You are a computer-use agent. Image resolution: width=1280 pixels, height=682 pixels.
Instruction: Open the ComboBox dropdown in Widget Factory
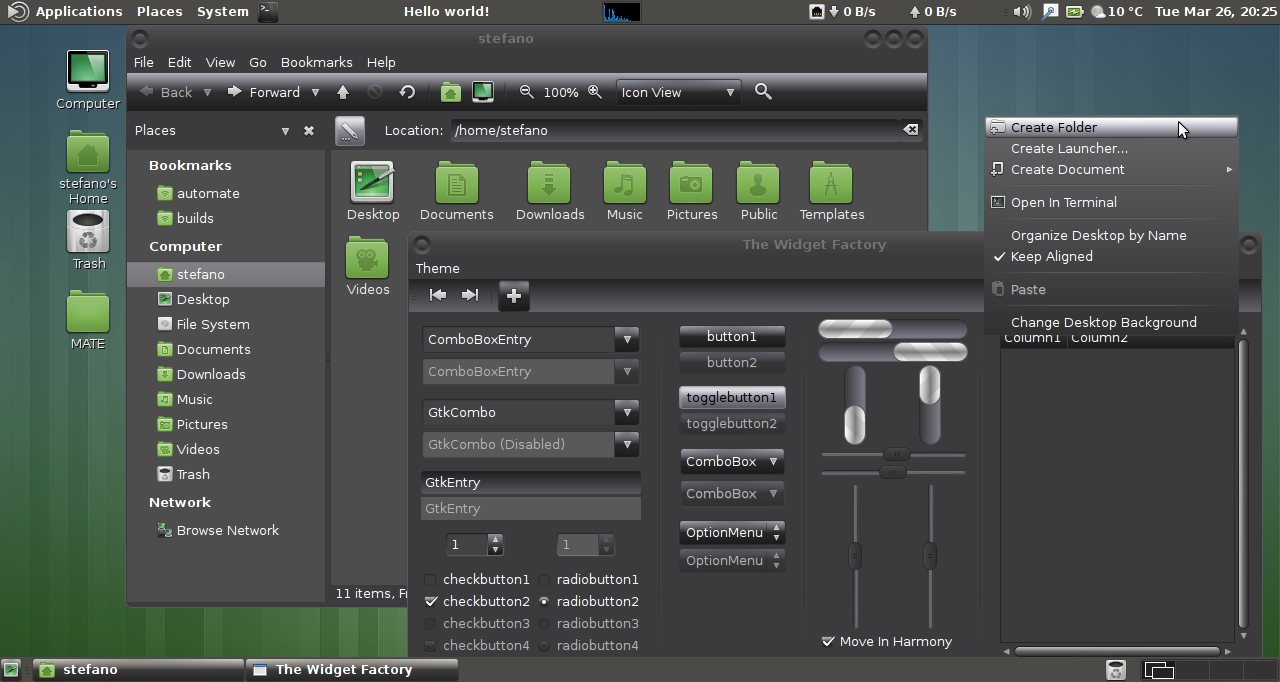(732, 461)
